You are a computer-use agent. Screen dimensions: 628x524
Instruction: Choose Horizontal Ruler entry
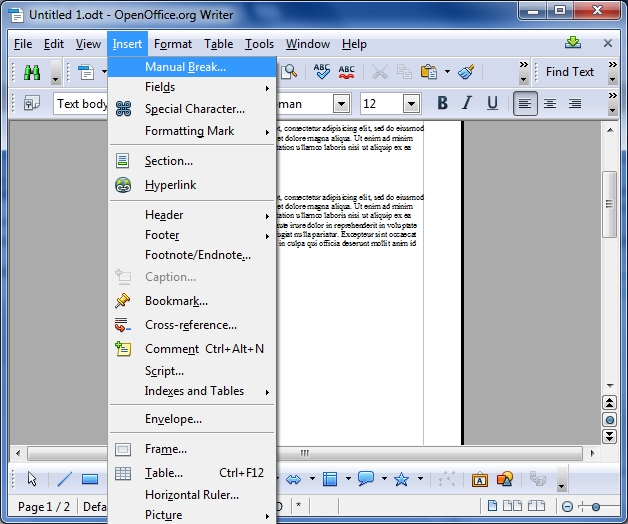[192, 495]
